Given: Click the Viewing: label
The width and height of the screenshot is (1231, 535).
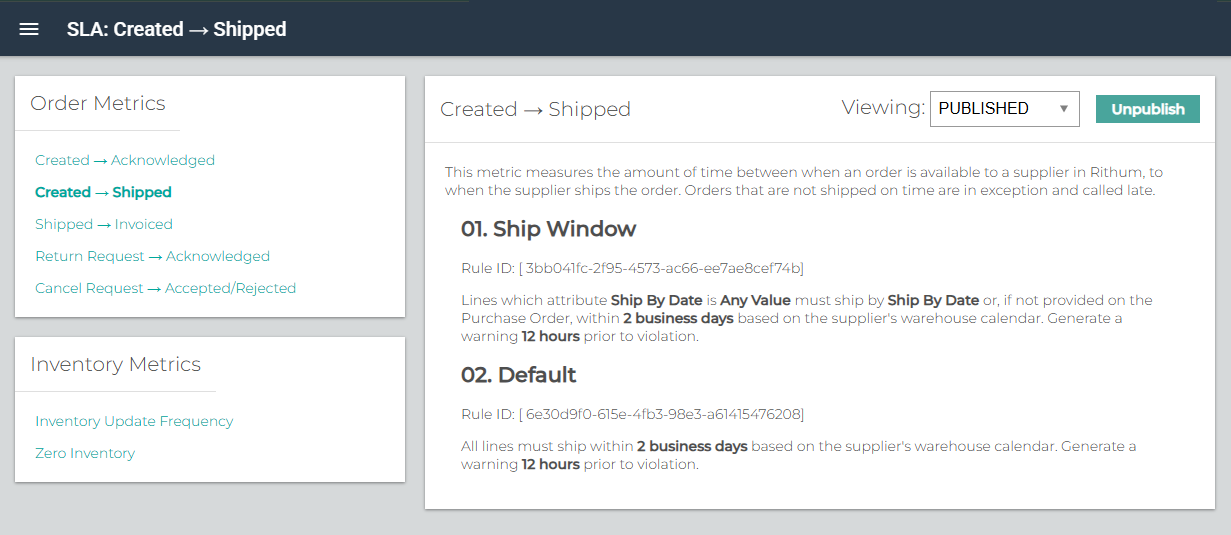Looking at the screenshot, I should 883,108.
